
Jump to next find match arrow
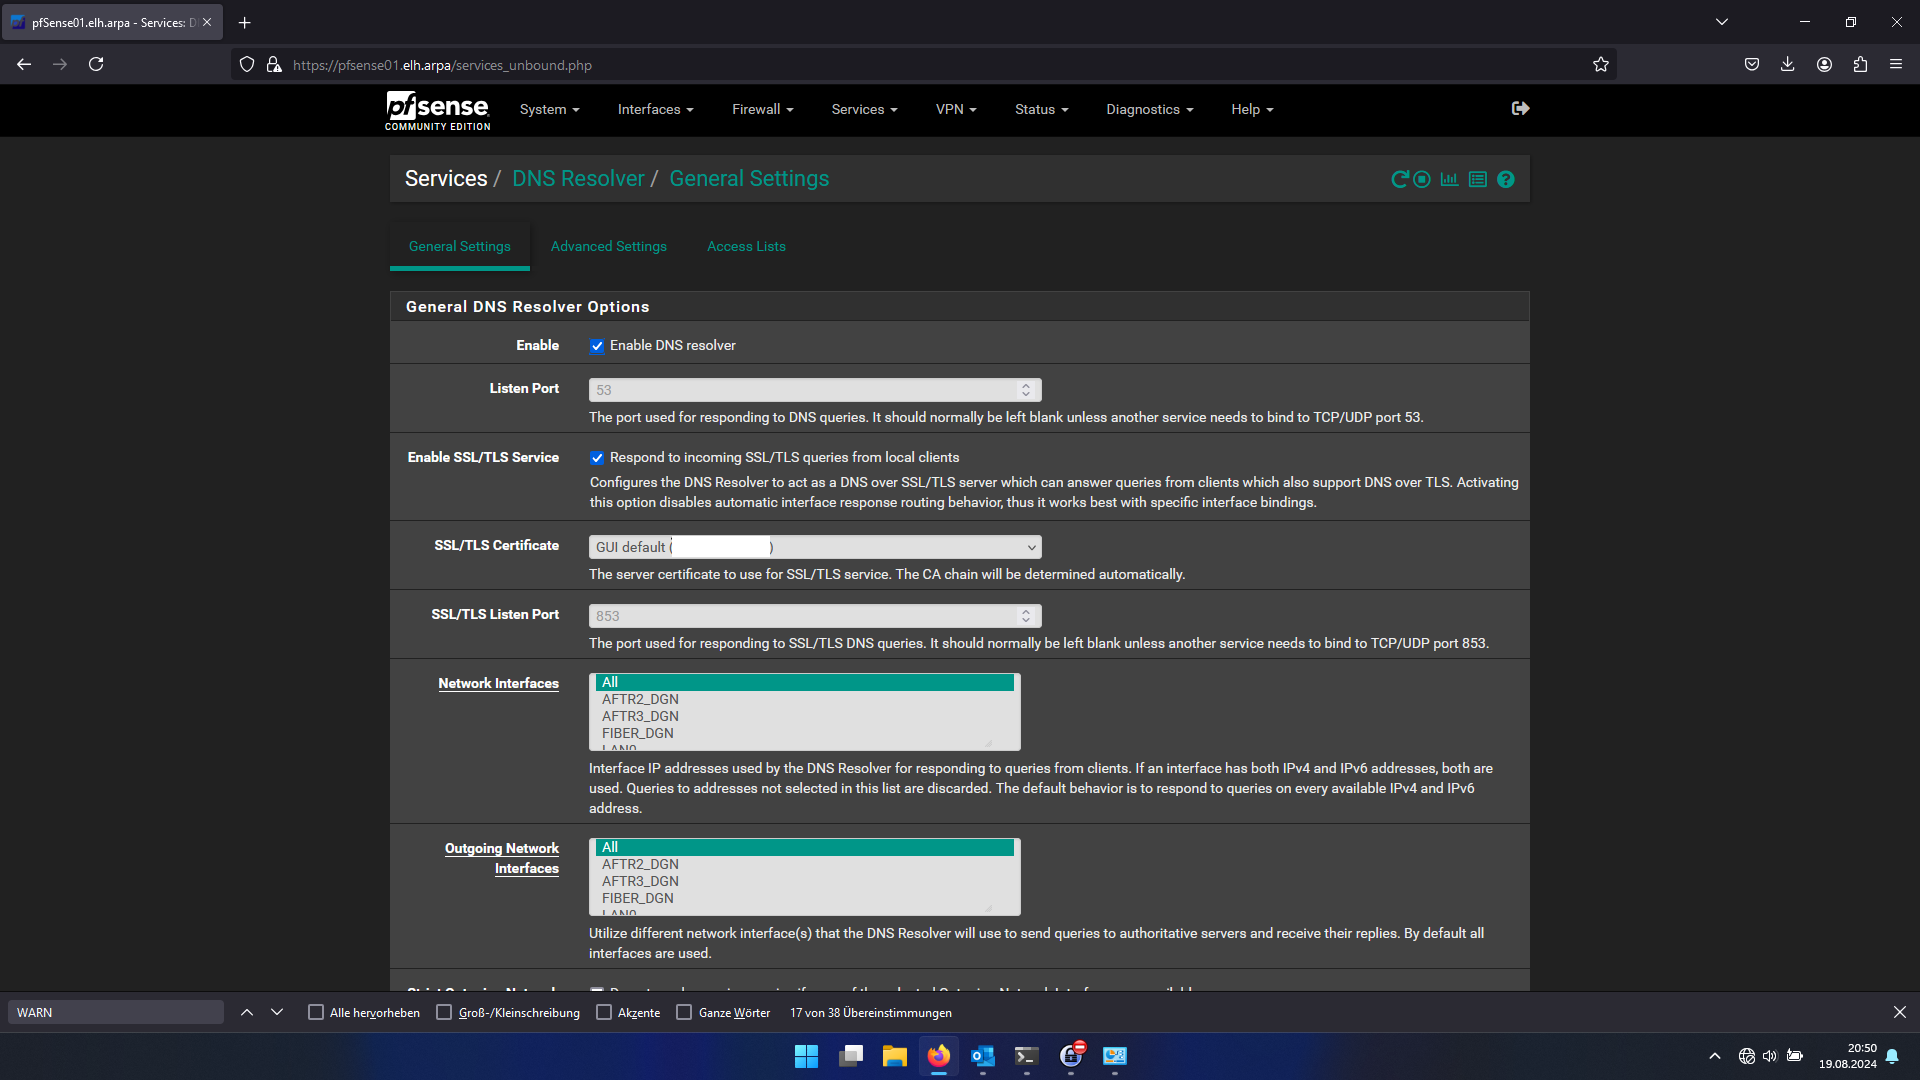pyautogui.click(x=277, y=1013)
